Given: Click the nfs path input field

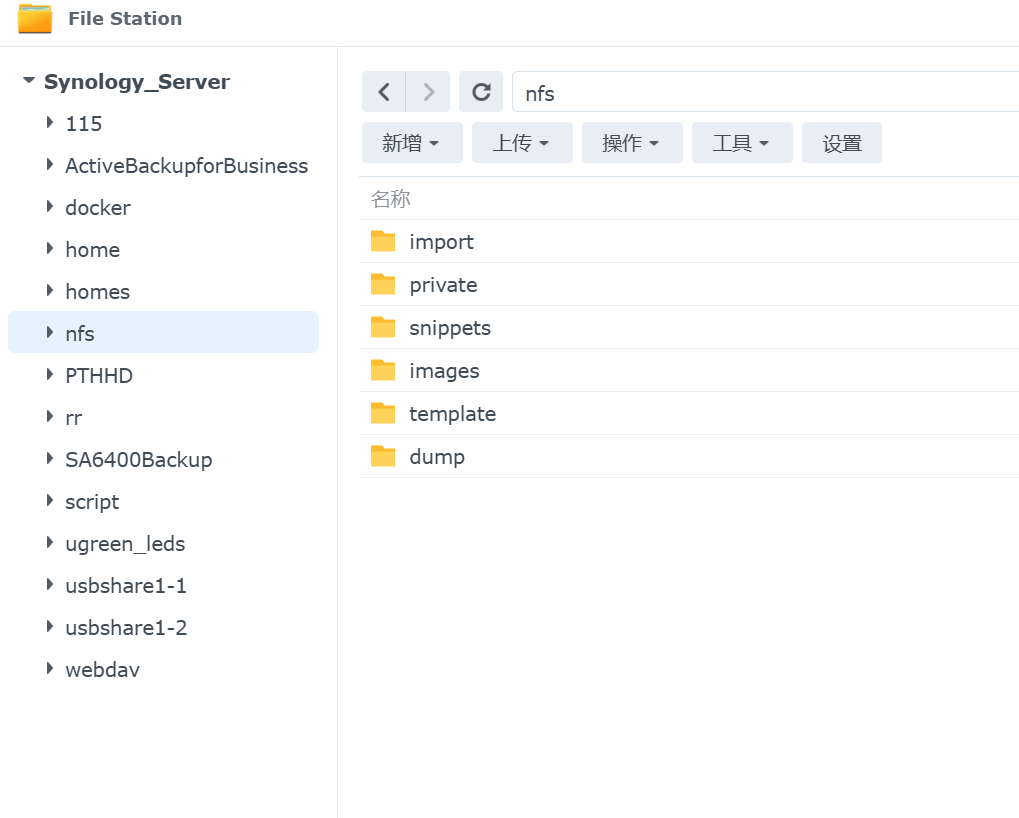Looking at the screenshot, I should coord(766,92).
